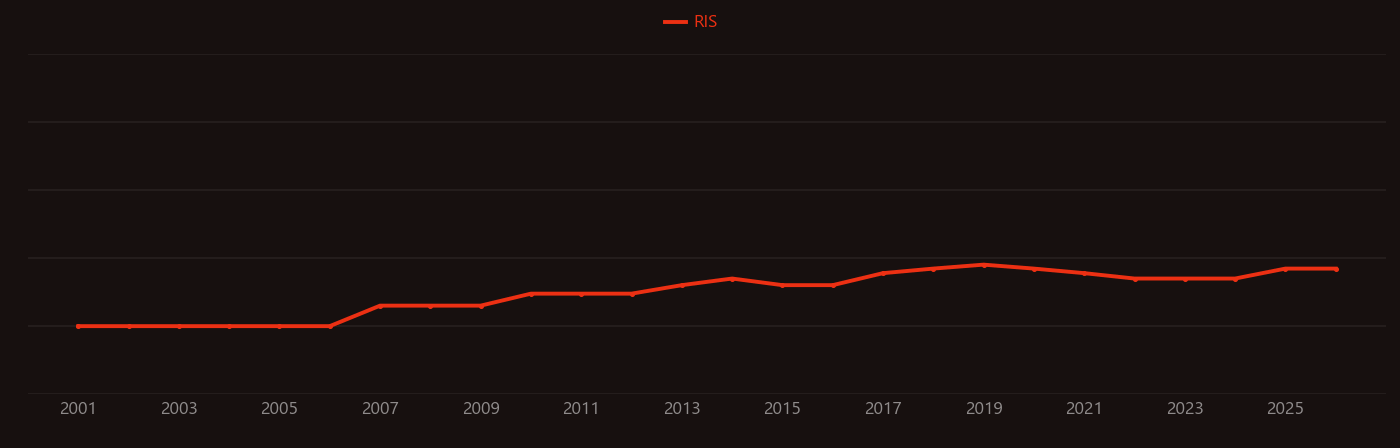
Task: Click the RIS line's 2007 data point
Action: (x=380, y=306)
